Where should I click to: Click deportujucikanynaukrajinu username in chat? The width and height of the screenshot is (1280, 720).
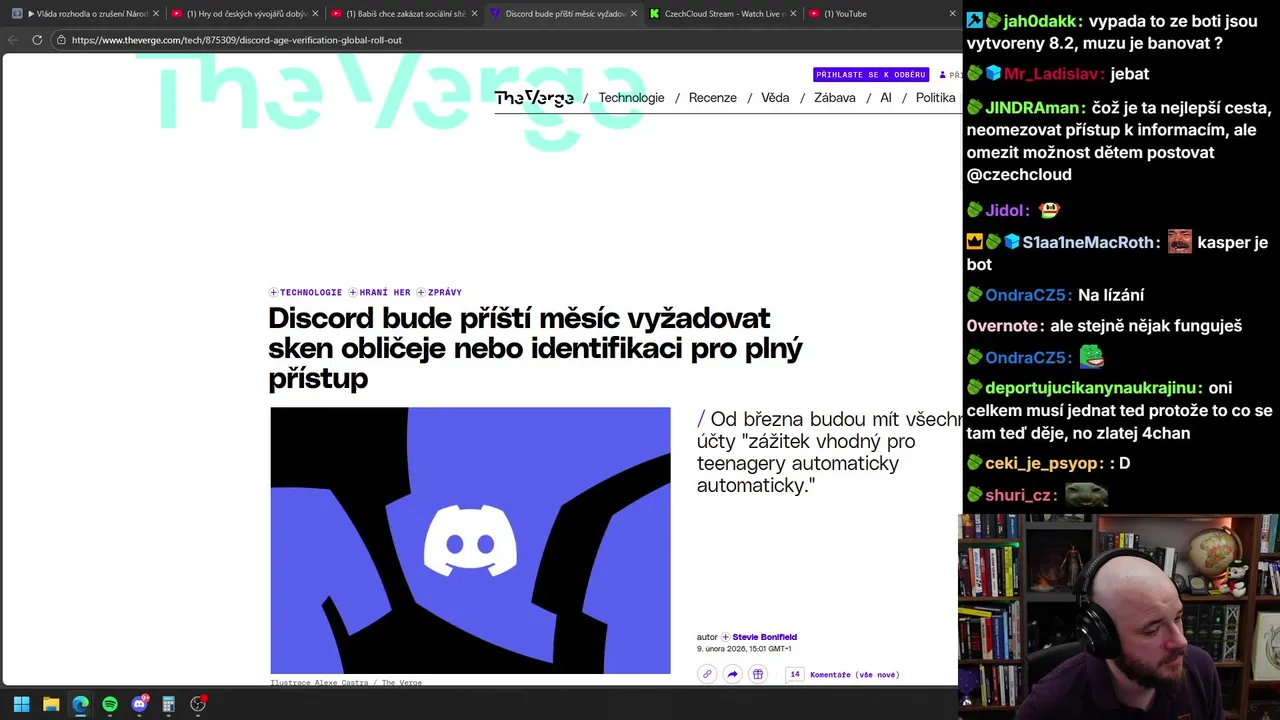(1091, 388)
